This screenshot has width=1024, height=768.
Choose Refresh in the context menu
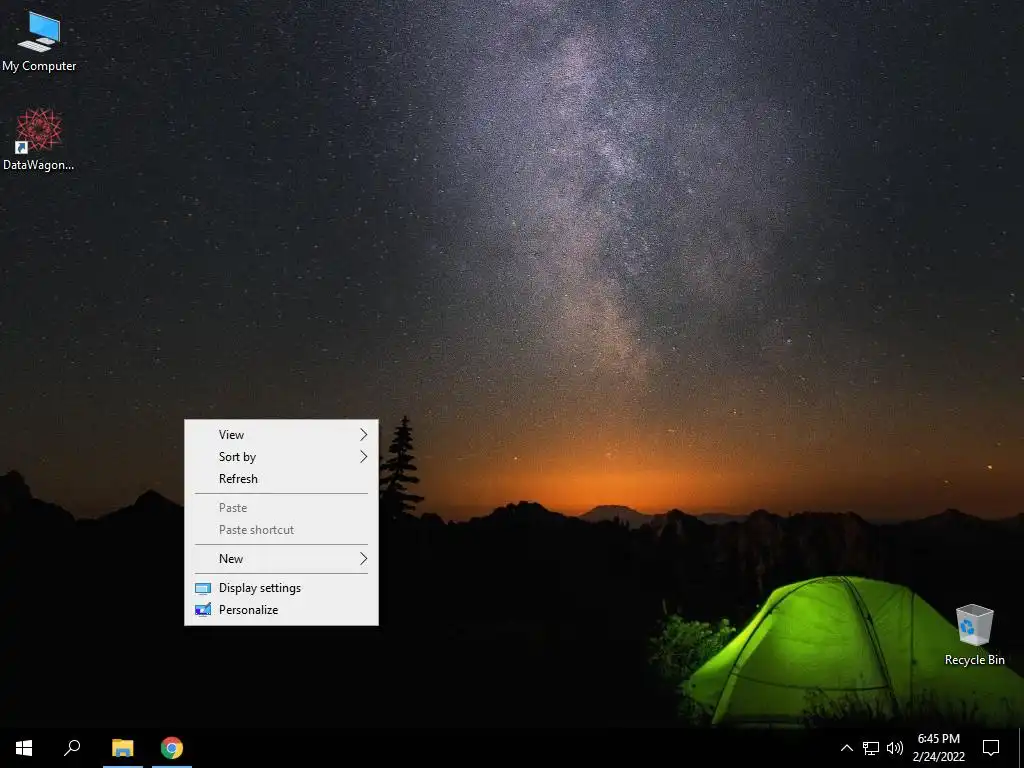click(x=281, y=479)
